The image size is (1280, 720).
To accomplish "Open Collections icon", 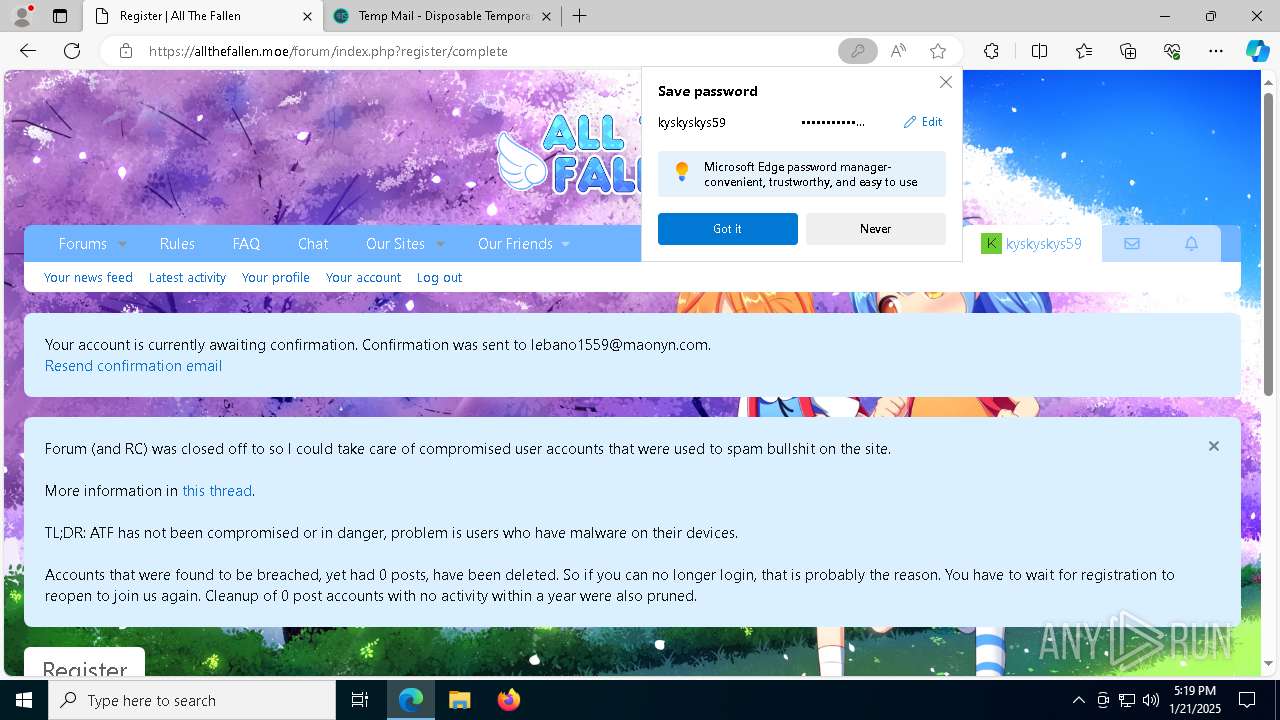I will tap(1128, 51).
